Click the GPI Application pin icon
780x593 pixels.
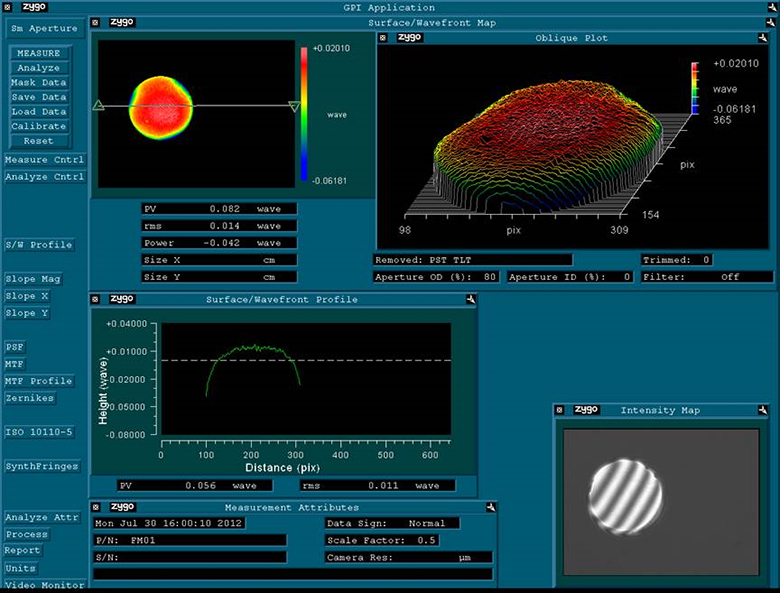point(773,7)
